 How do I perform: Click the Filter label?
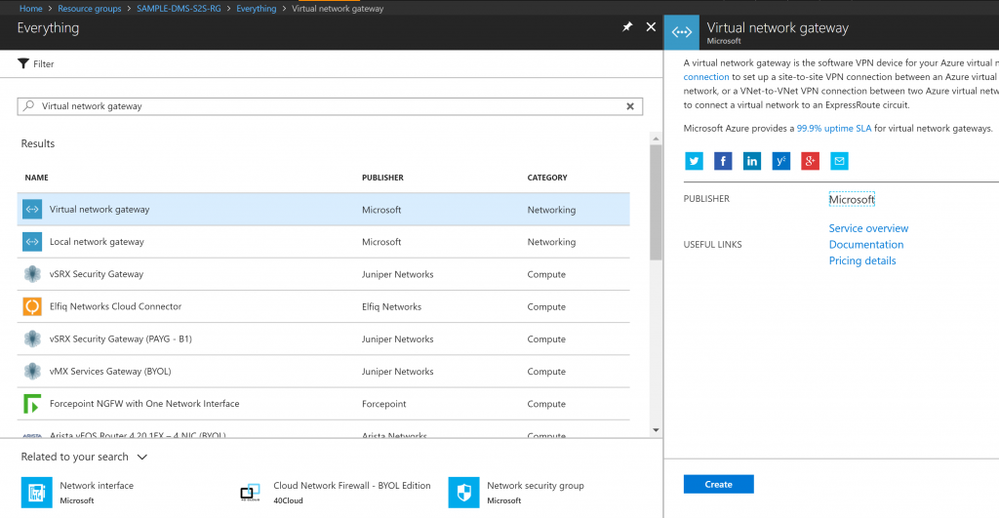point(43,64)
